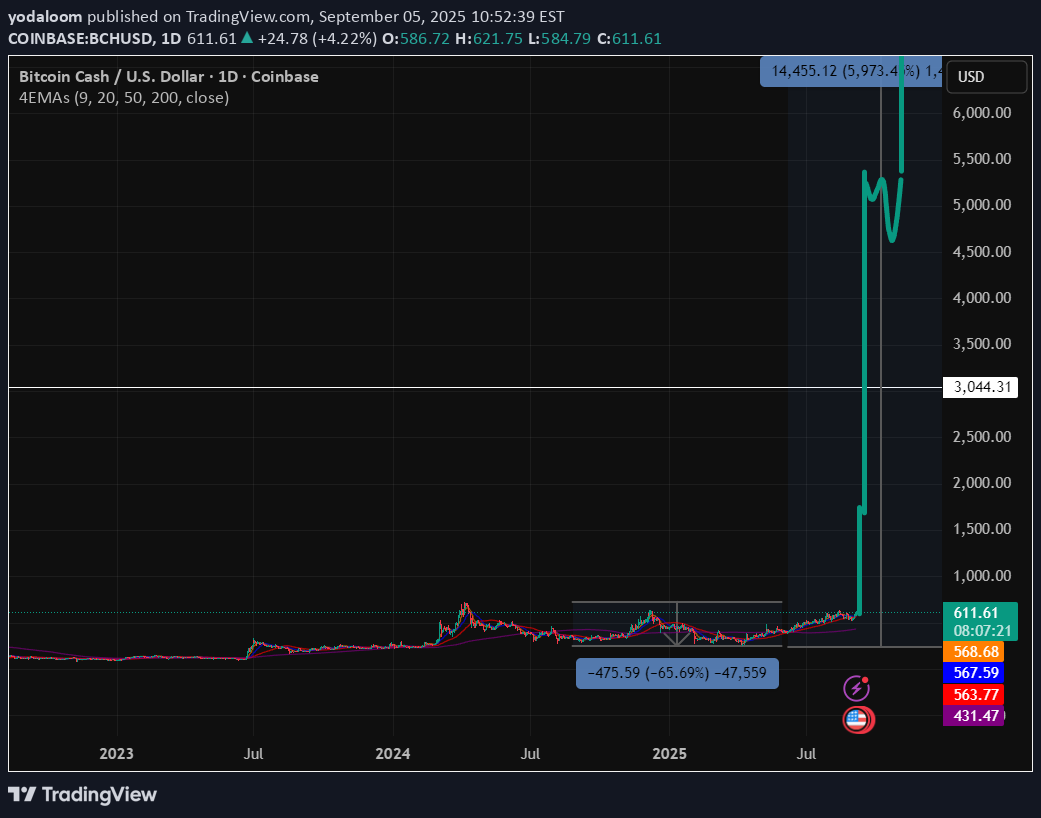Click the 2,000.00 price axis label

983,483
